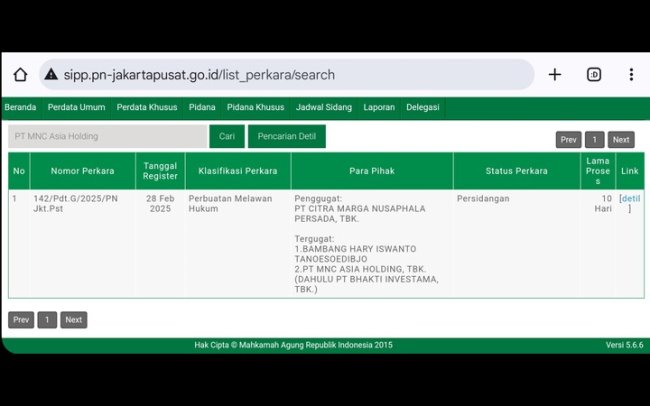Select the PT MNC ASIA HOLDING, TBK. defendant text
Image resolution: width=650 pixels, height=406 pixels.
[x=360, y=269]
